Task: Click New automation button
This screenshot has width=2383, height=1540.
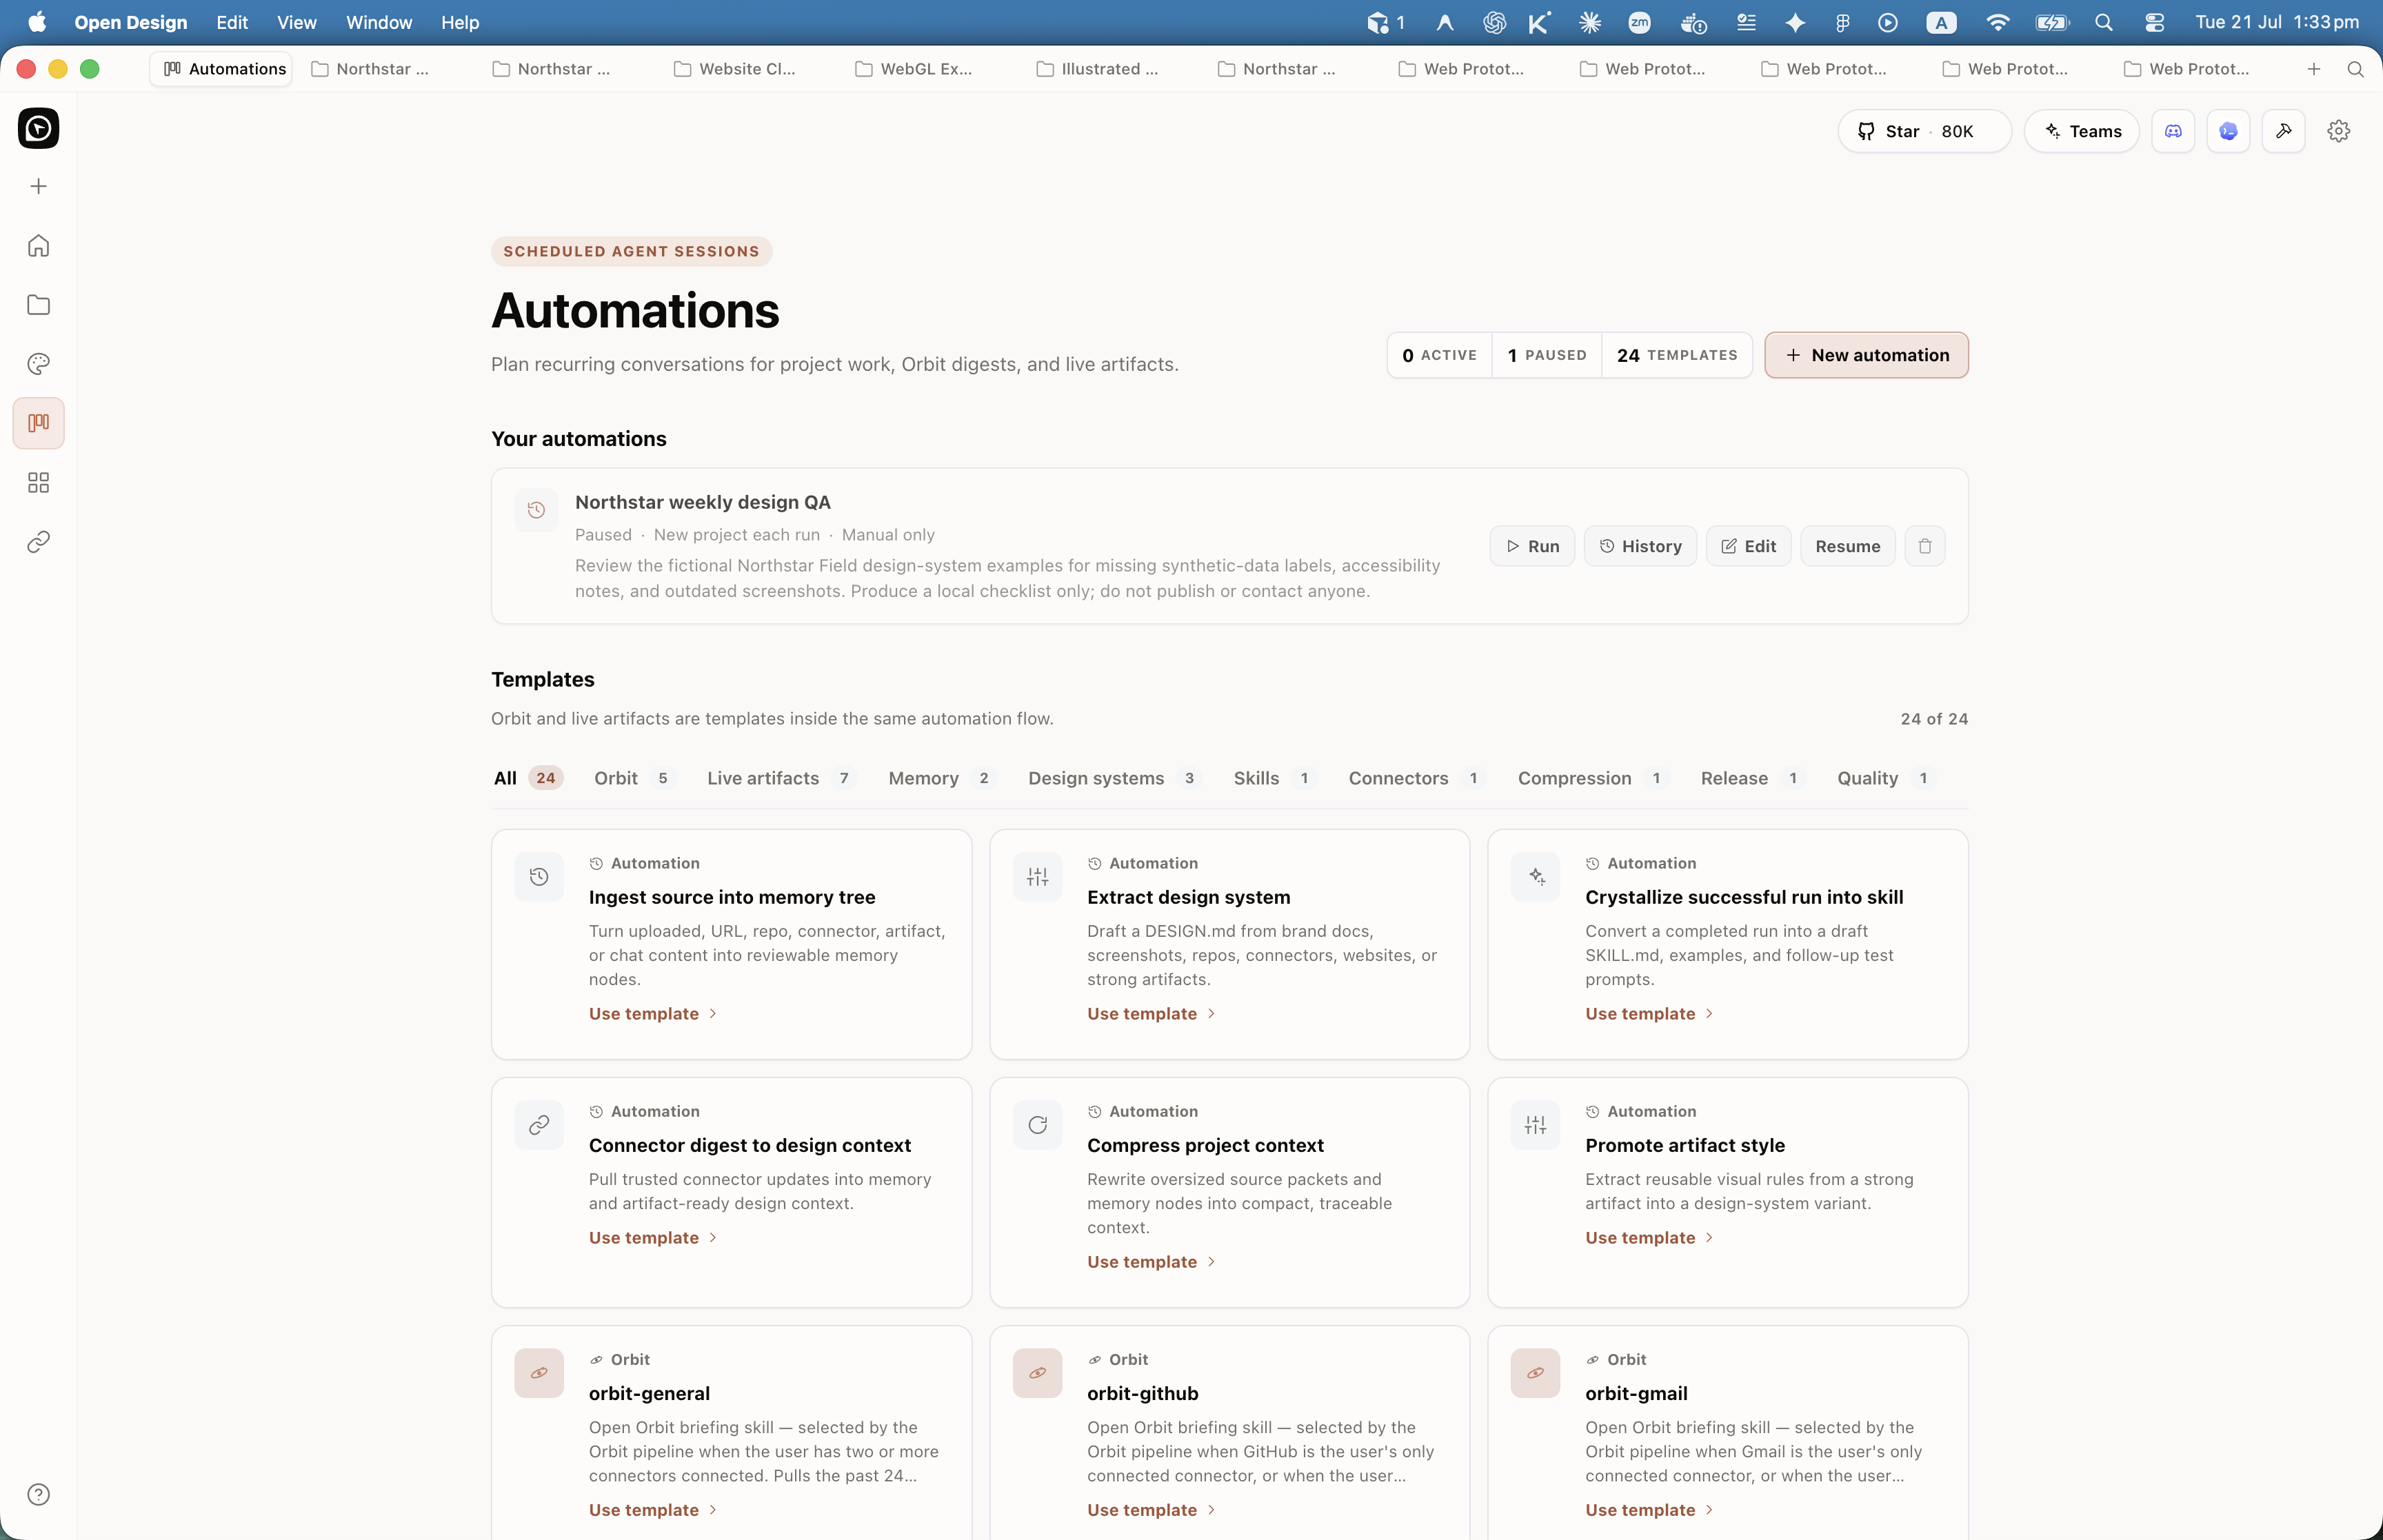Action: coord(1866,355)
